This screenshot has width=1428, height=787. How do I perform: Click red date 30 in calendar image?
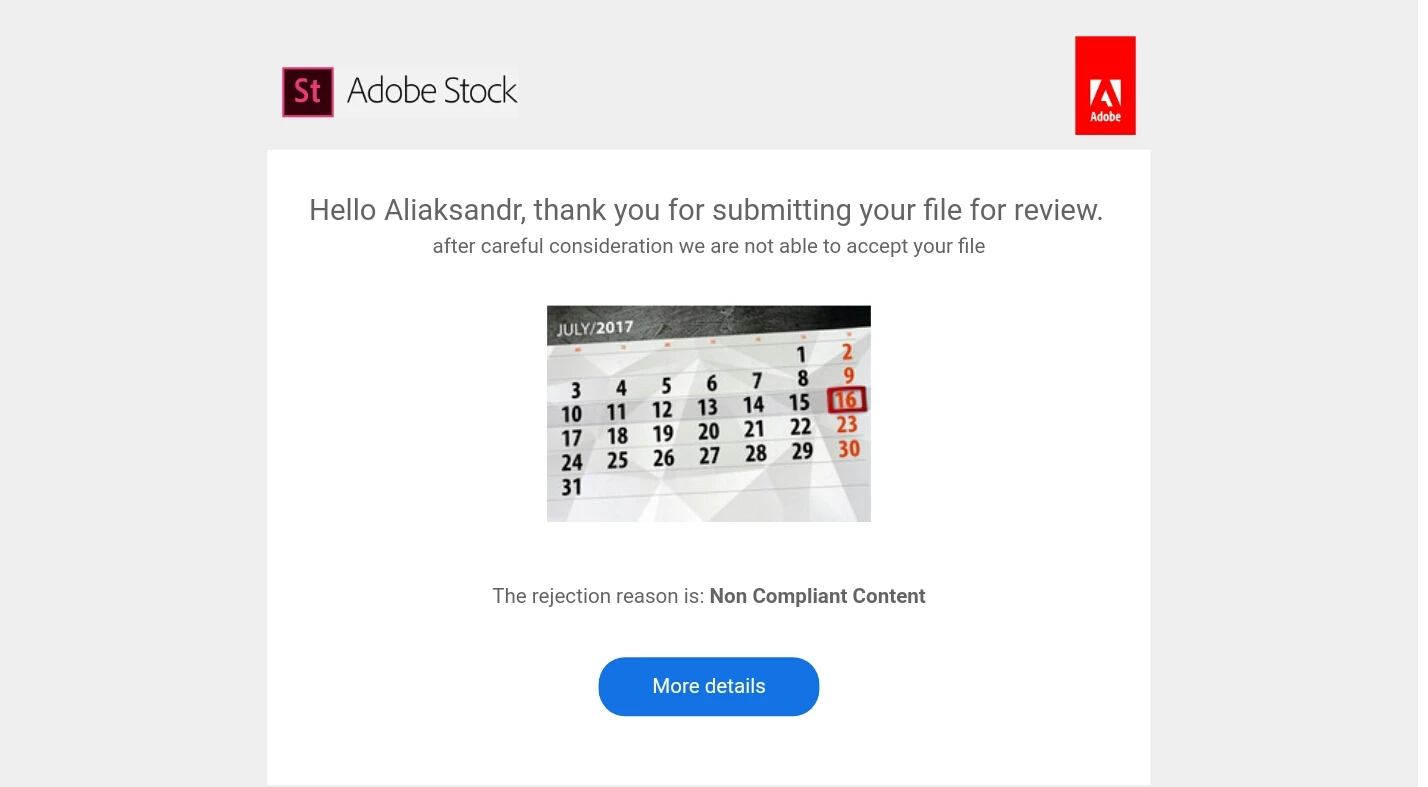coord(849,449)
